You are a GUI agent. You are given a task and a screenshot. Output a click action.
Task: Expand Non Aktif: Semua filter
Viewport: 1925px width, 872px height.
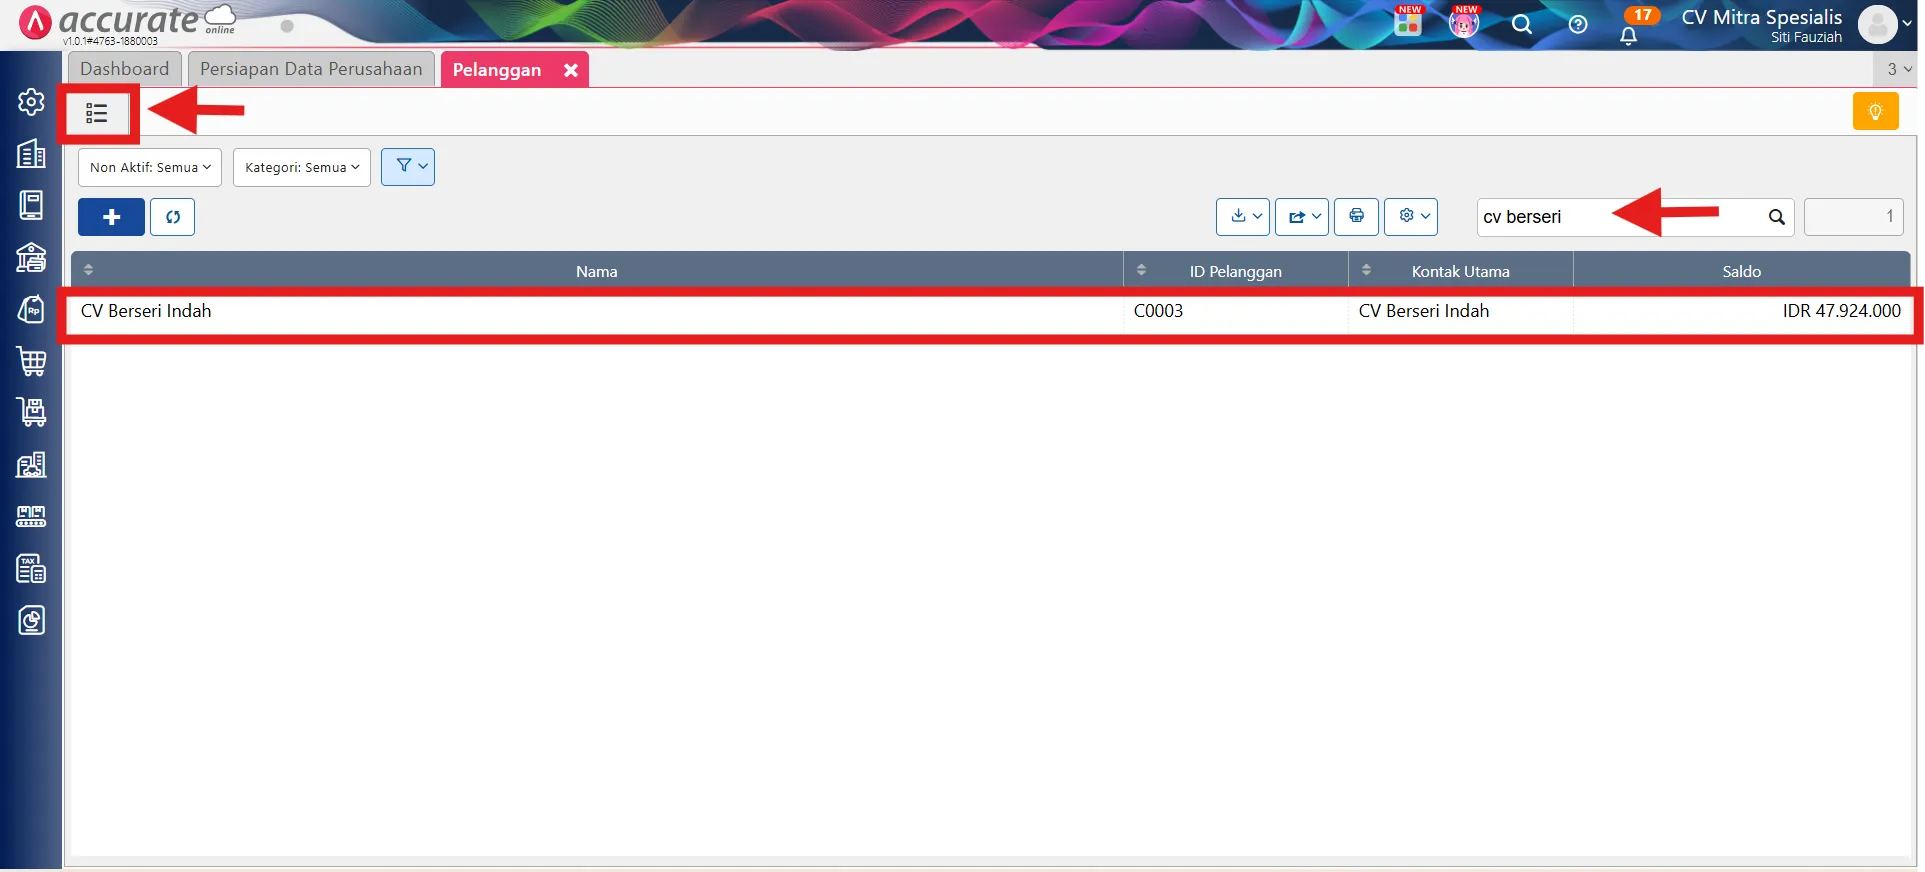click(150, 167)
